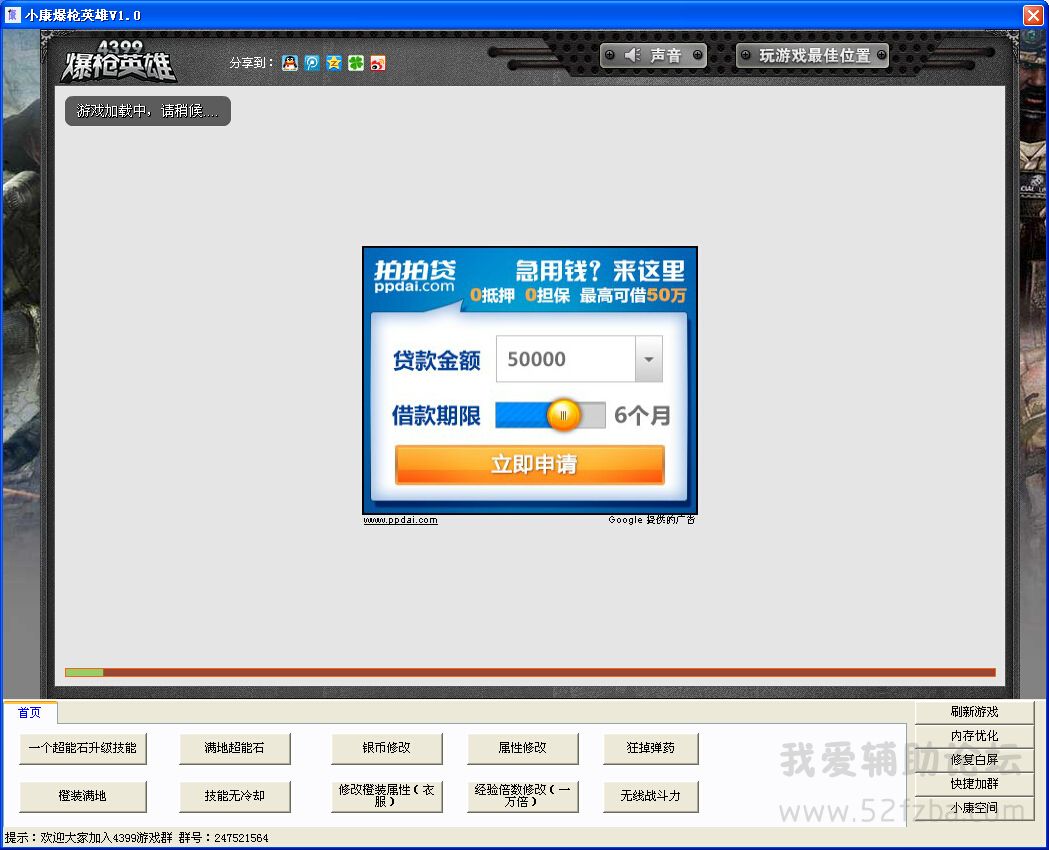Click the loan amount 50000 field
This screenshot has width=1049, height=850.
tap(565, 359)
